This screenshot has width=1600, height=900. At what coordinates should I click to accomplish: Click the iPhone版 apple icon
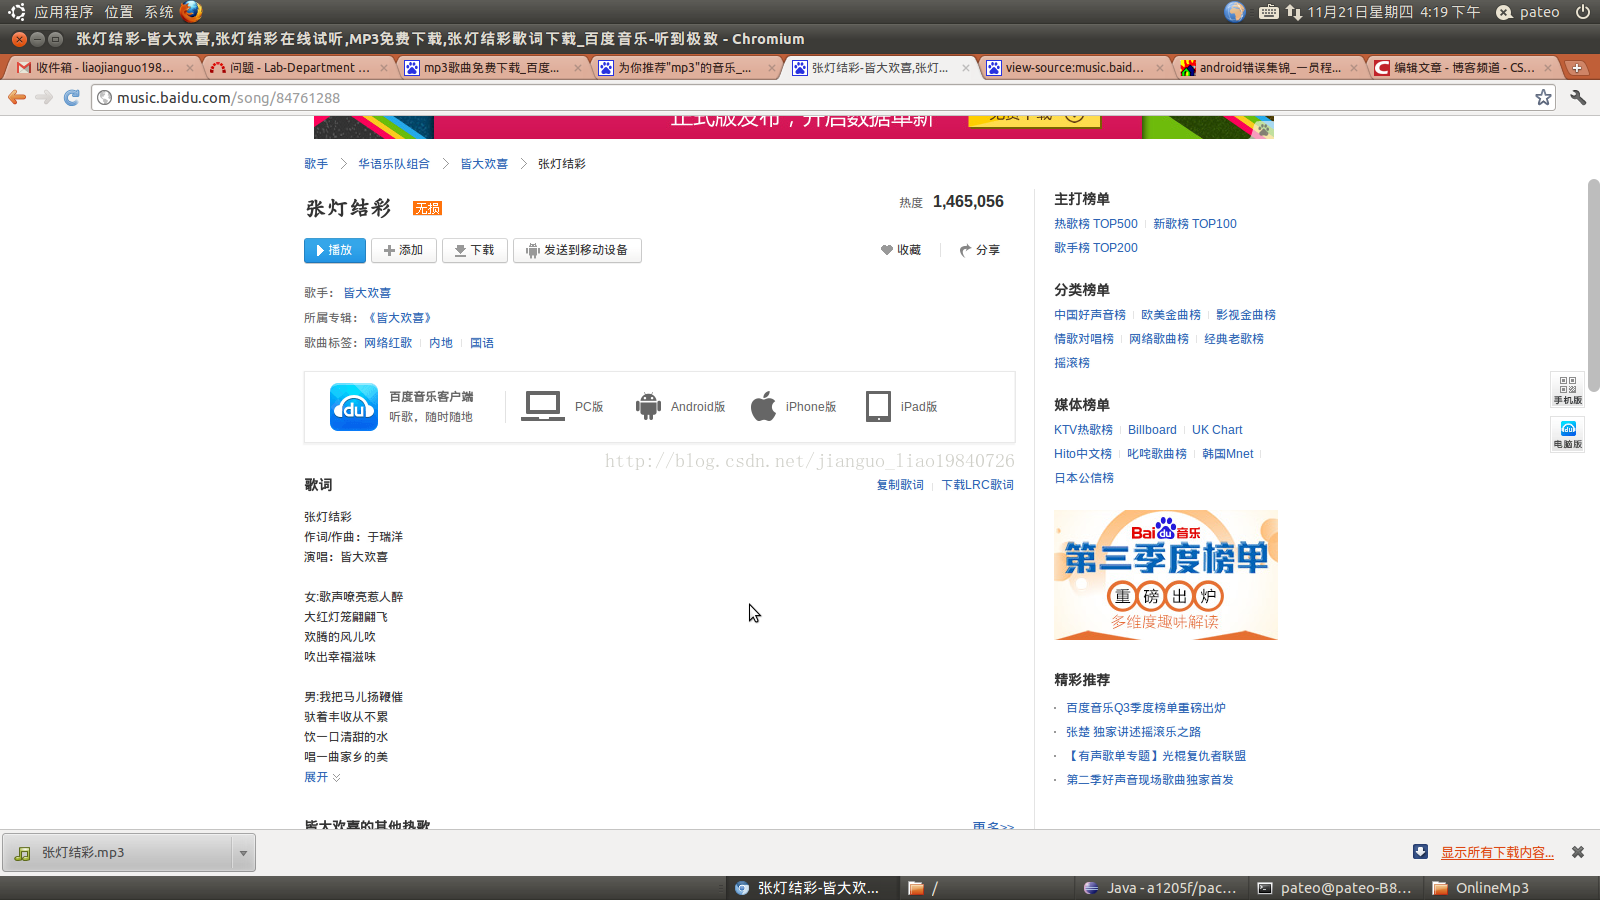pyautogui.click(x=764, y=406)
